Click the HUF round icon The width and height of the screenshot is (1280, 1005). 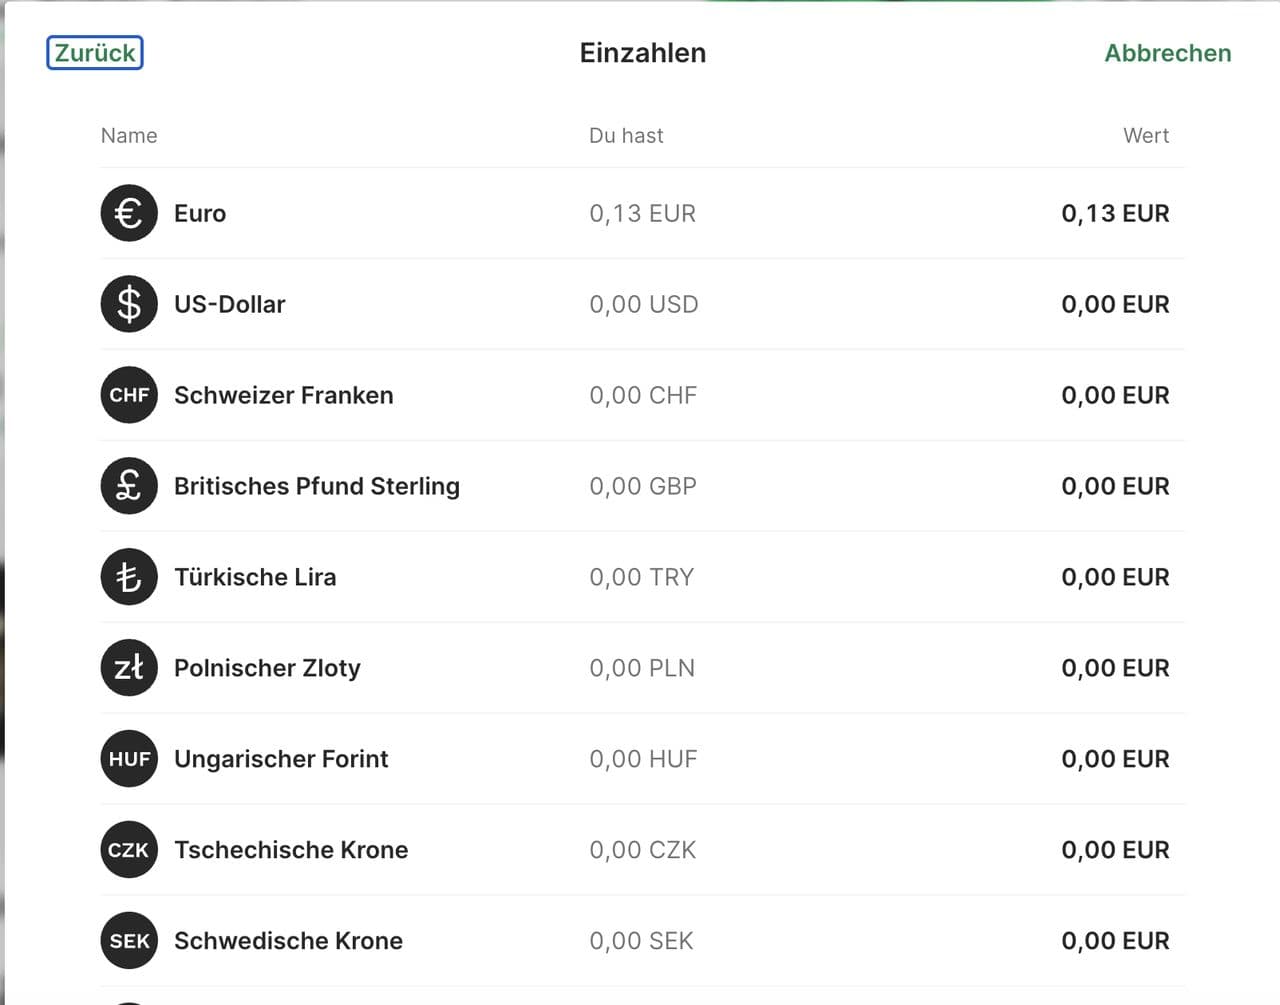pyautogui.click(x=129, y=759)
